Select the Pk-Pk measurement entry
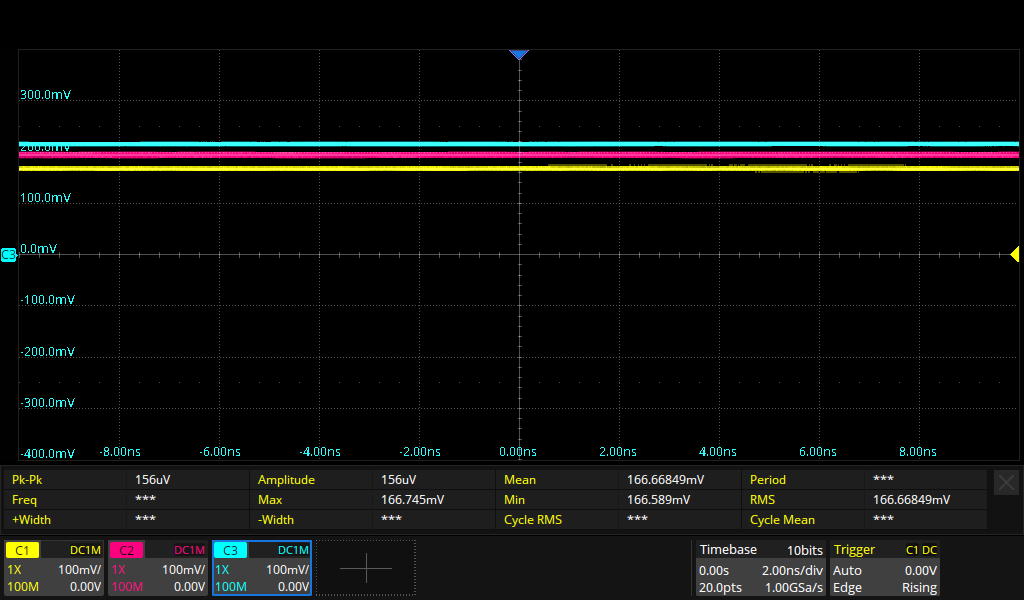 pos(28,480)
